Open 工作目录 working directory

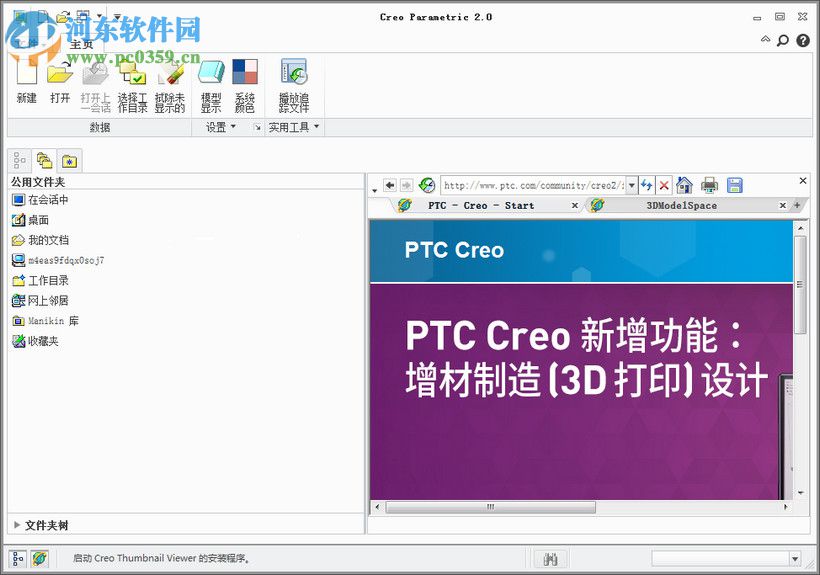coord(40,280)
